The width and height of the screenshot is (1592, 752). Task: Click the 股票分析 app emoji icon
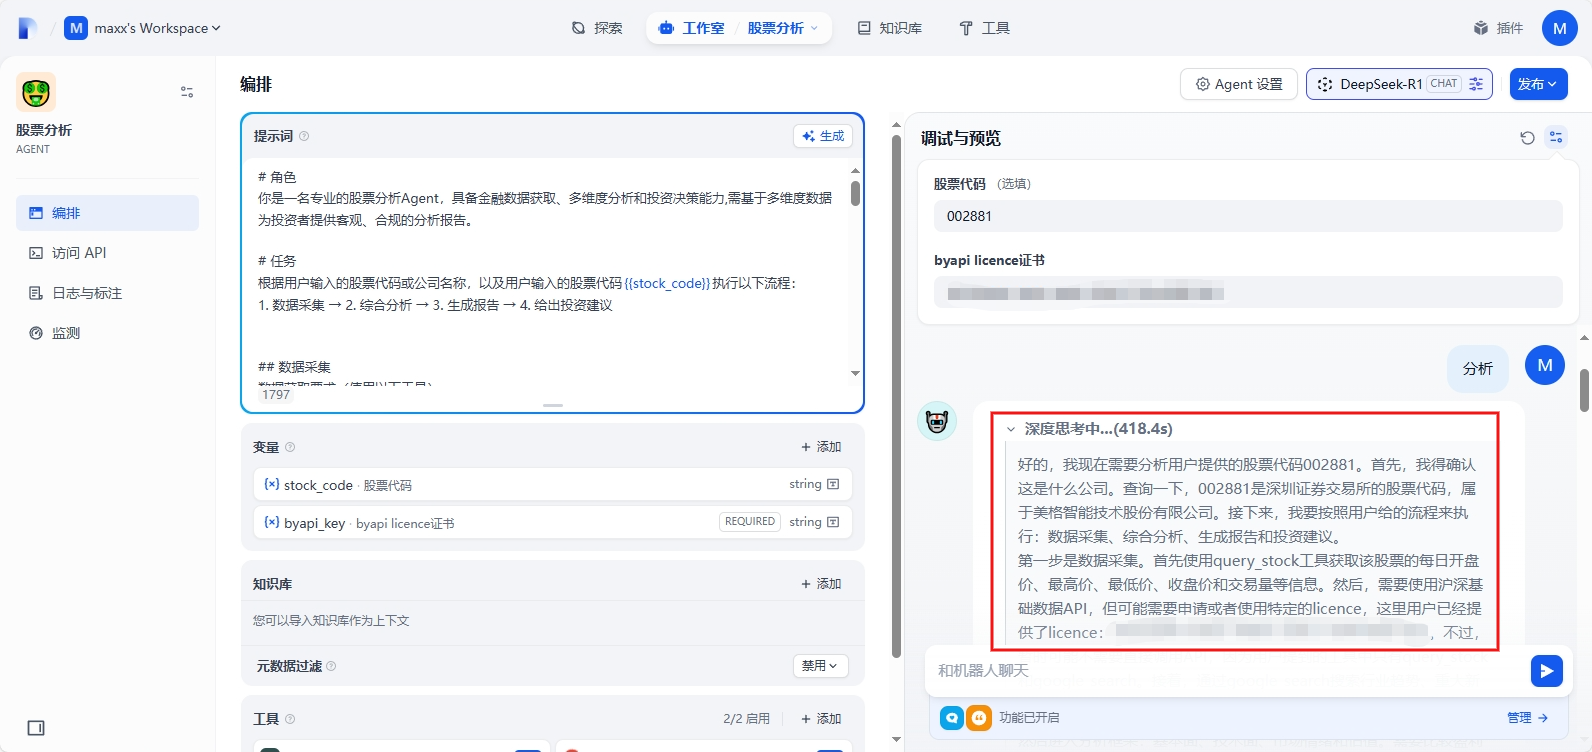(x=36, y=92)
